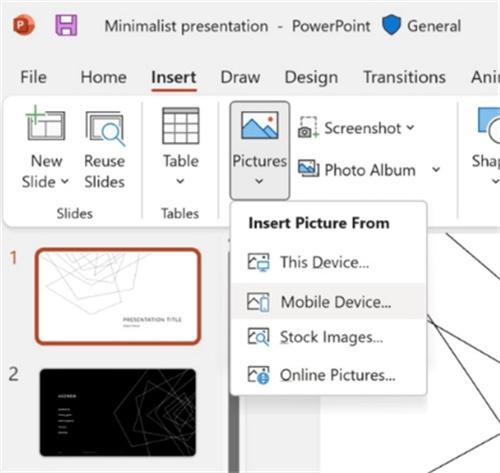Open the File menu
This screenshot has height=473, width=500.
coord(33,77)
